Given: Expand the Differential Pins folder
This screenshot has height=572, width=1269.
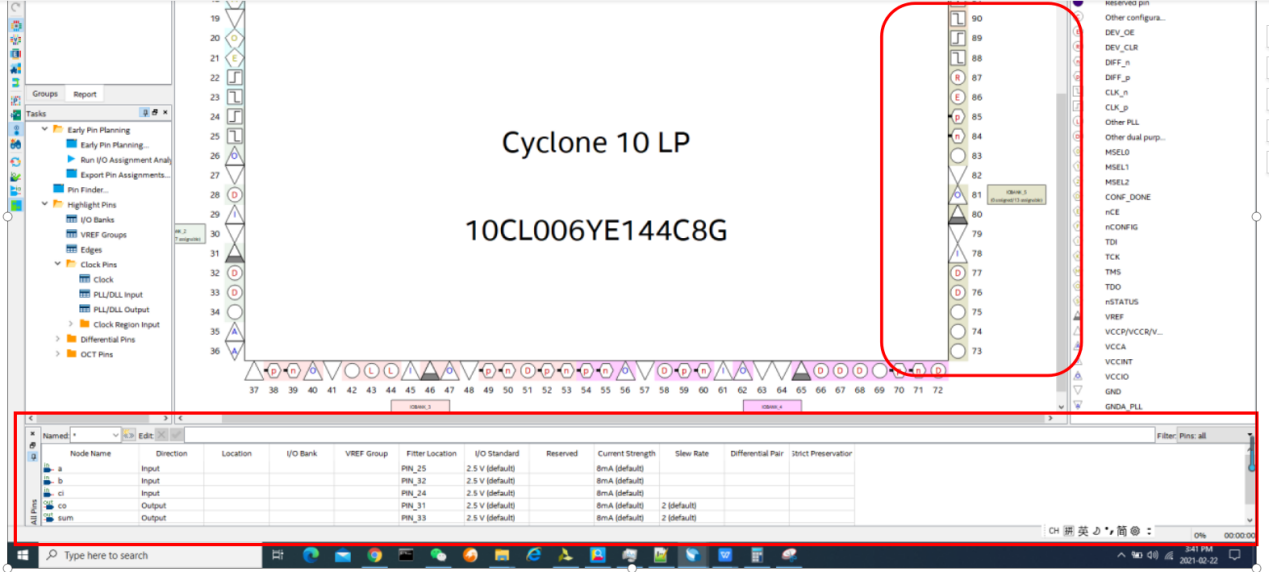Looking at the screenshot, I should [58, 340].
